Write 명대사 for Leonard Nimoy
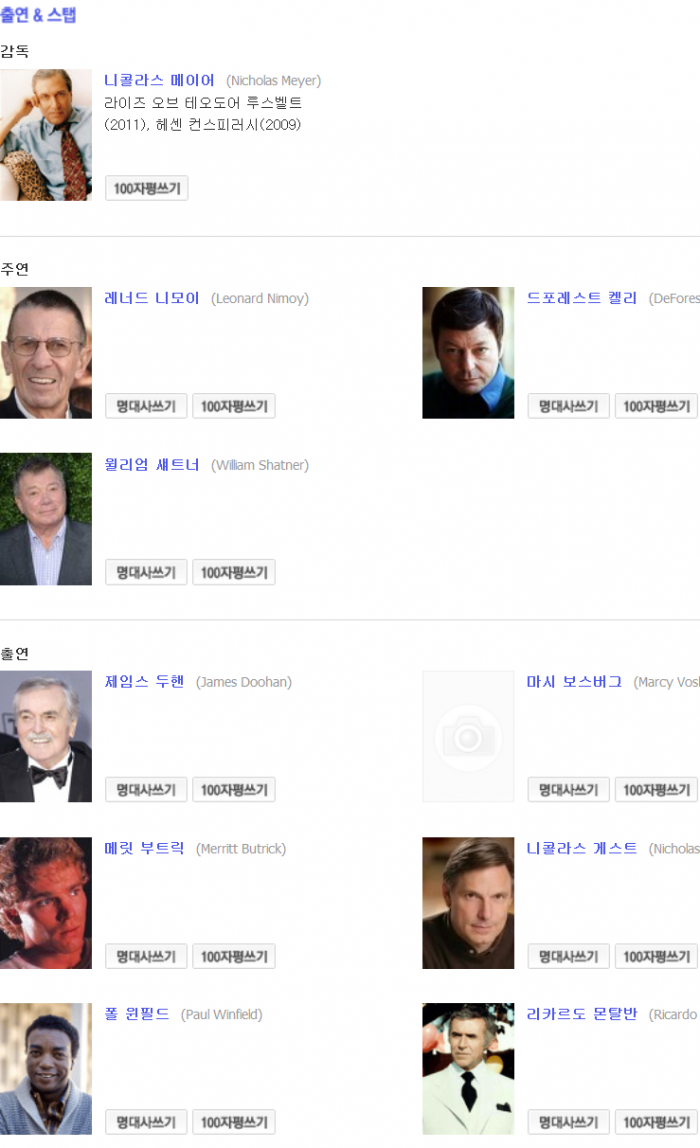The image size is (700, 1148). tap(146, 406)
